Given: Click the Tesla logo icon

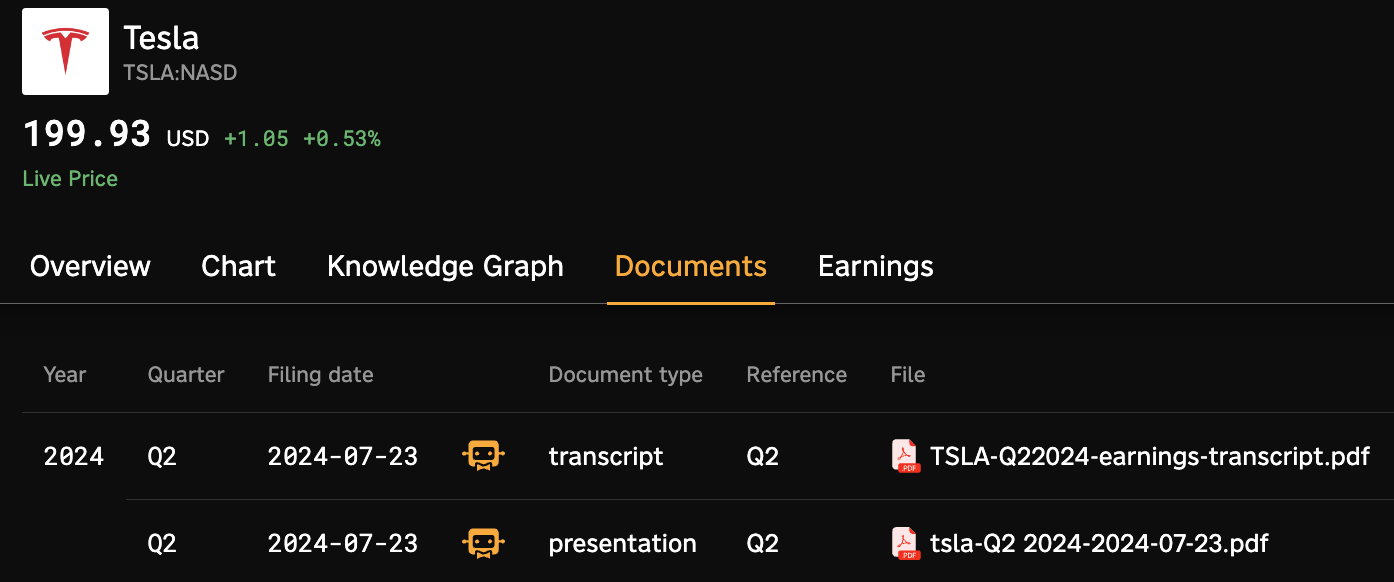Looking at the screenshot, I should pos(65,52).
